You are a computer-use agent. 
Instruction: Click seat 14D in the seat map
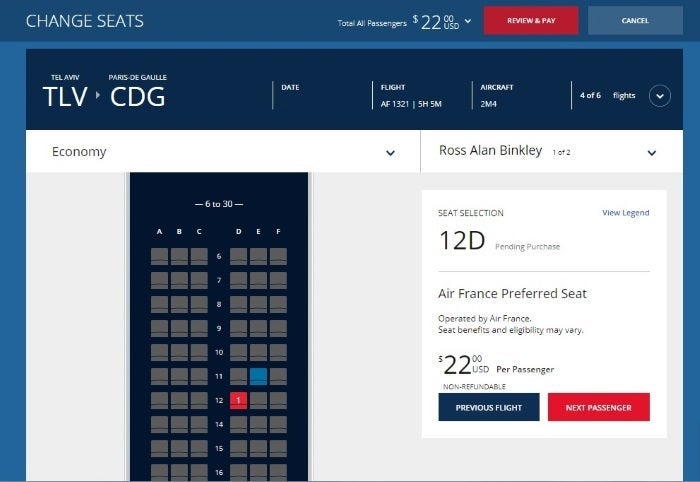[x=238, y=424]
